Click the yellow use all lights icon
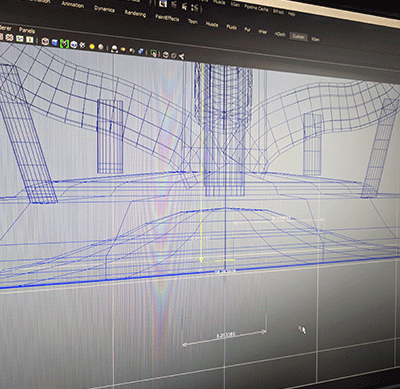The image size is (400, 389). click(92, 46)
